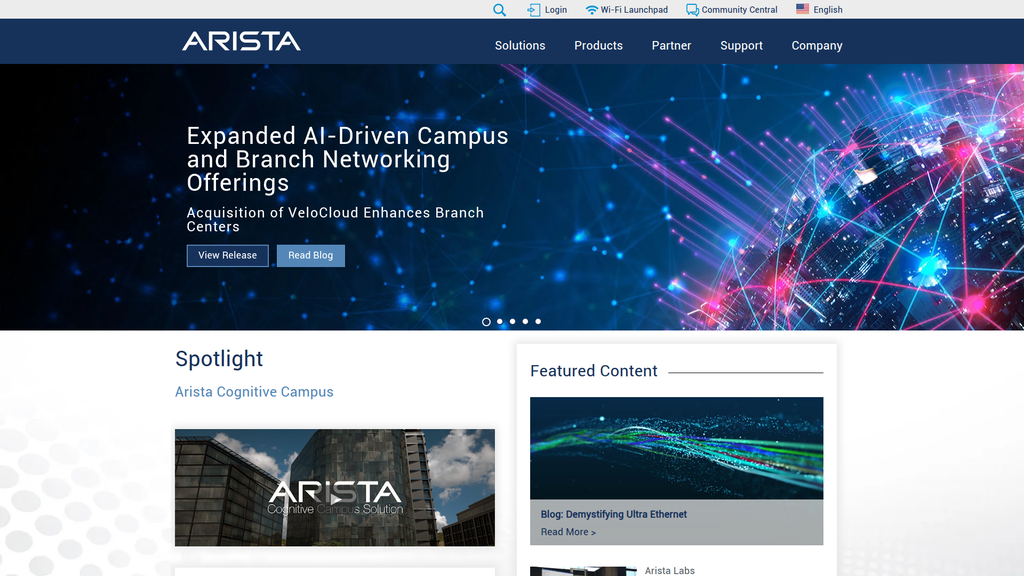Open the English language selector
The image size is (1024, 576).
click(827, 10)
